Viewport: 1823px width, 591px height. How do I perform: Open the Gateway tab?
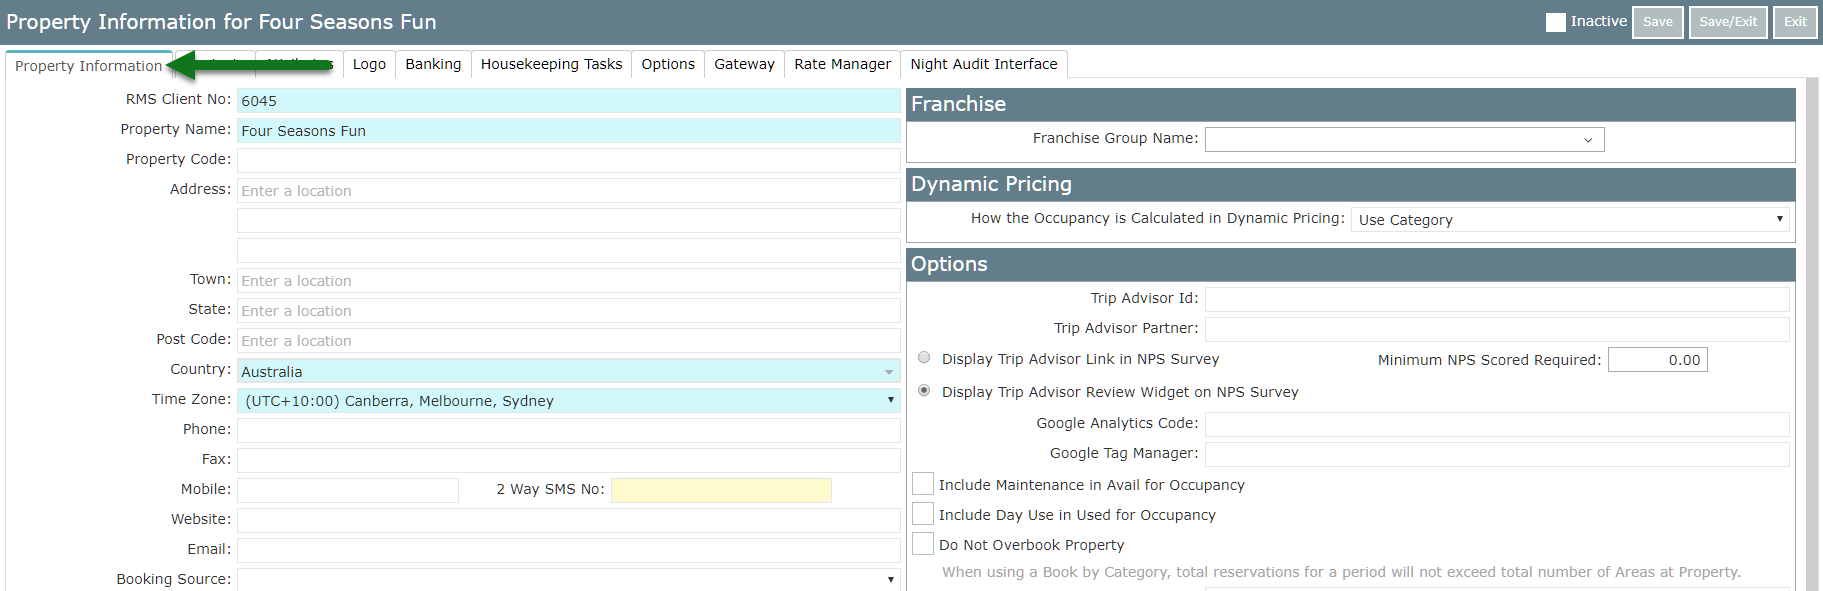744,64
